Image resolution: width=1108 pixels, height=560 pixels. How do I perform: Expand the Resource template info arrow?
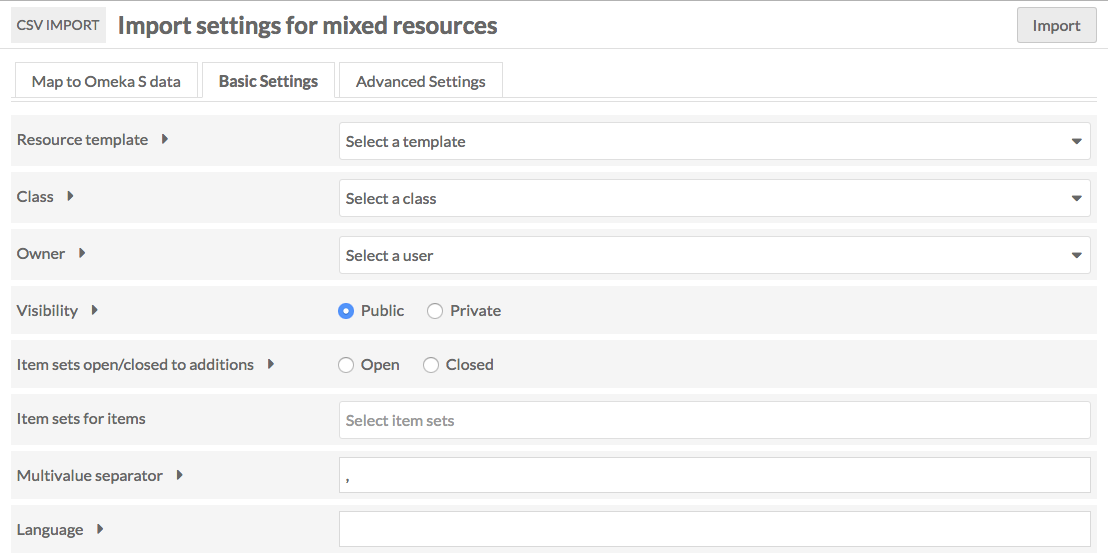pyautogui.click(x=165, y=139)
